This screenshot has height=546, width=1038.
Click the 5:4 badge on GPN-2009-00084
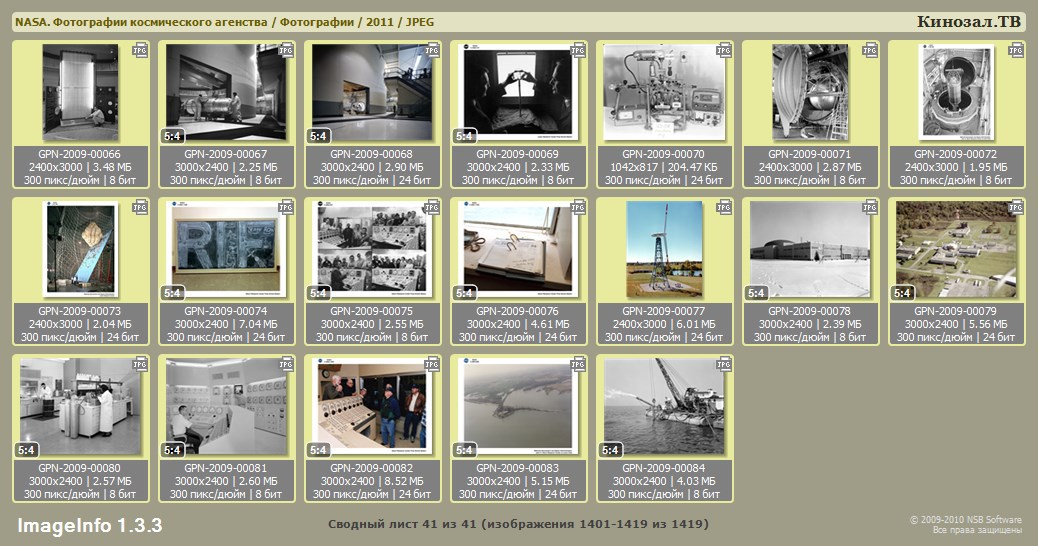click(610, 450)
